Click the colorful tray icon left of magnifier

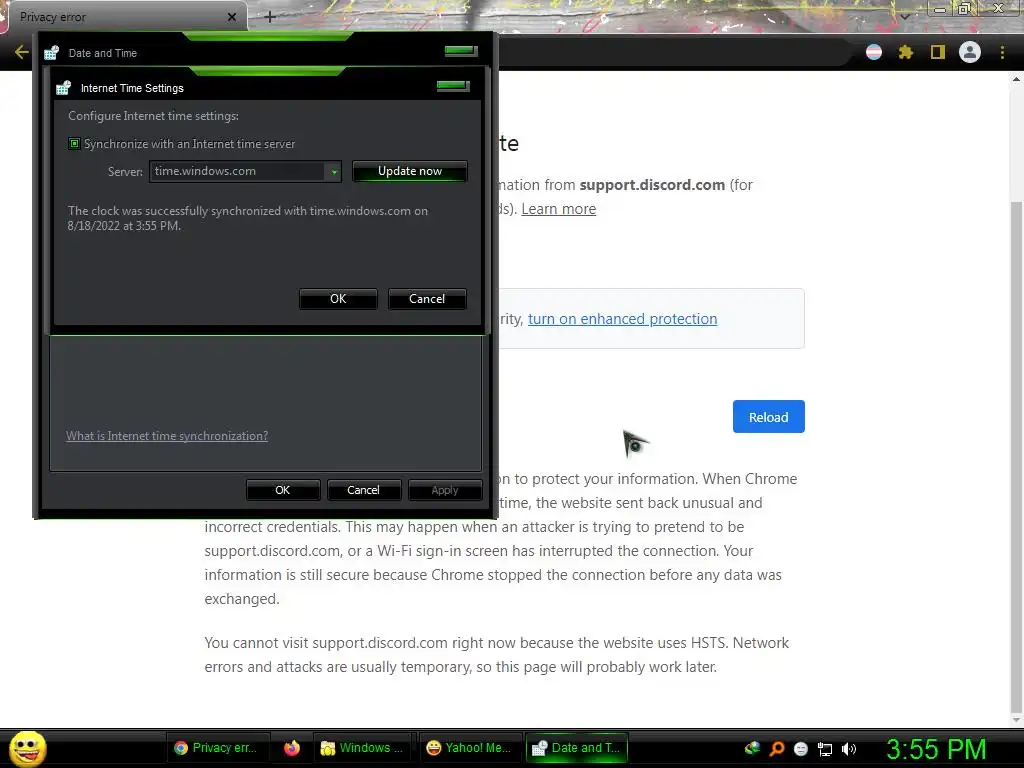(x=752, y=748)
